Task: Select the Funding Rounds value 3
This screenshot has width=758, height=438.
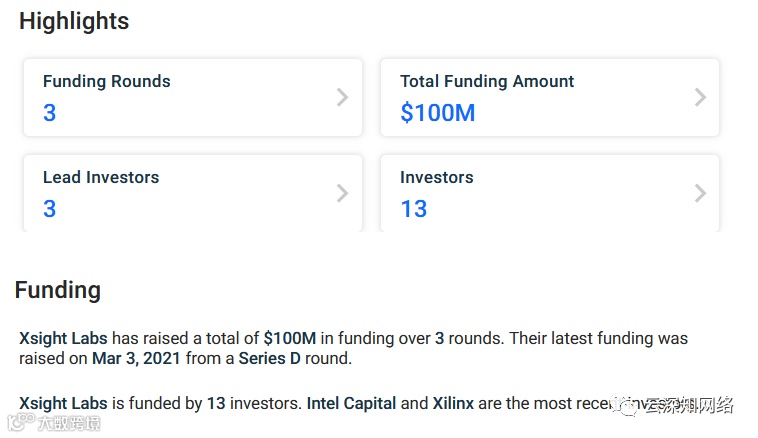Action: tap(50, 114)
